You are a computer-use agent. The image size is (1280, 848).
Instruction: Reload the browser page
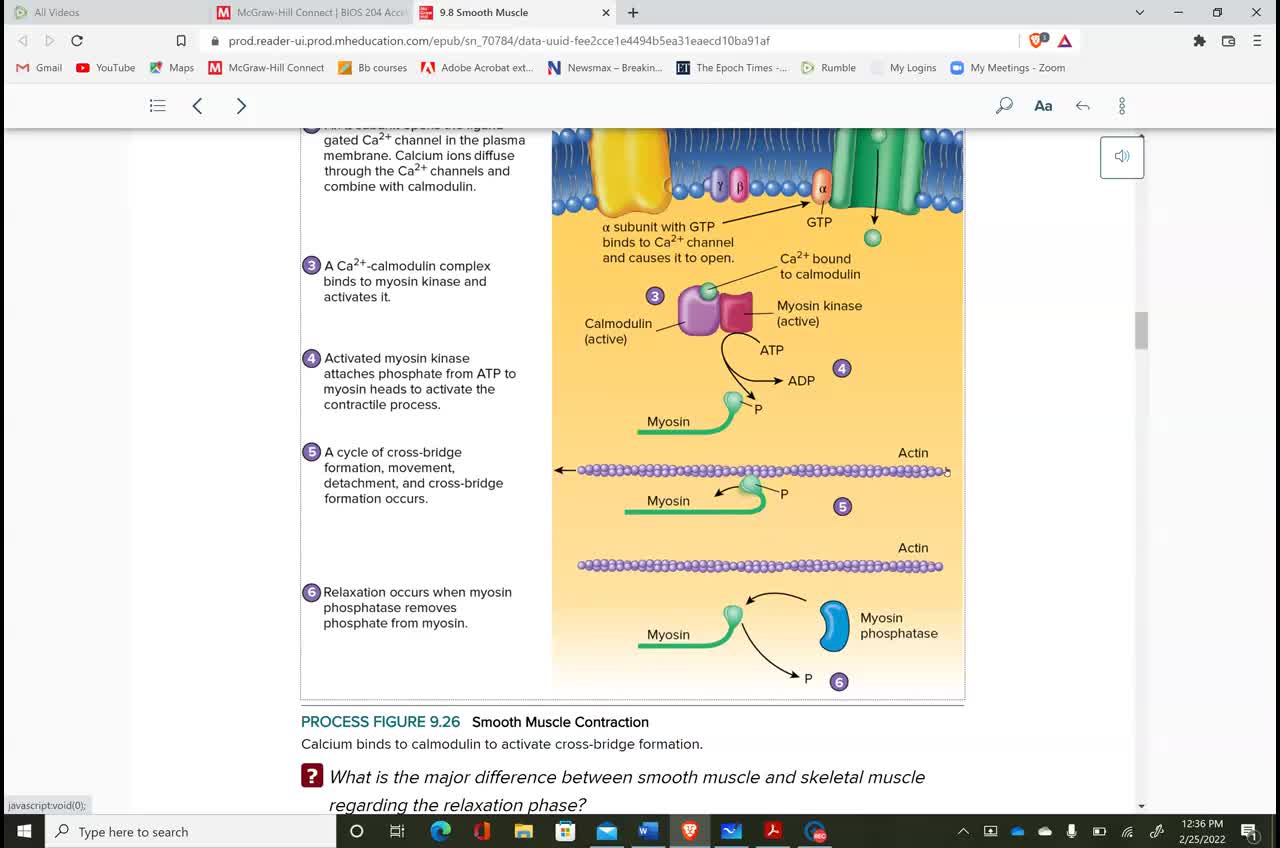(x=77, y=41)
